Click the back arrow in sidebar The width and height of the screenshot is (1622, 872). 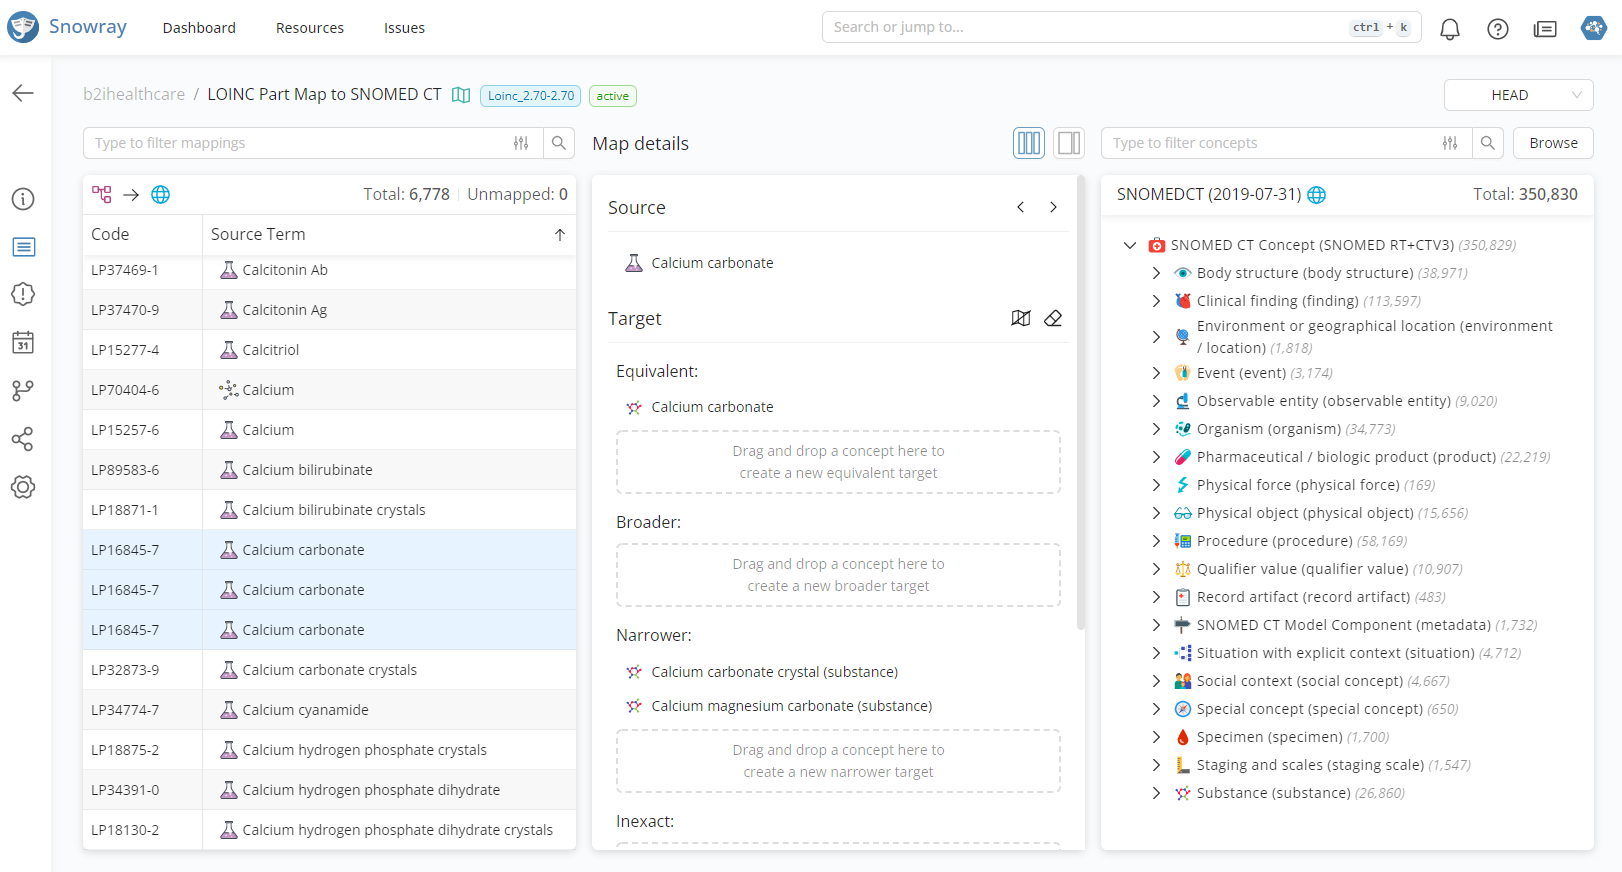point(23,93)
